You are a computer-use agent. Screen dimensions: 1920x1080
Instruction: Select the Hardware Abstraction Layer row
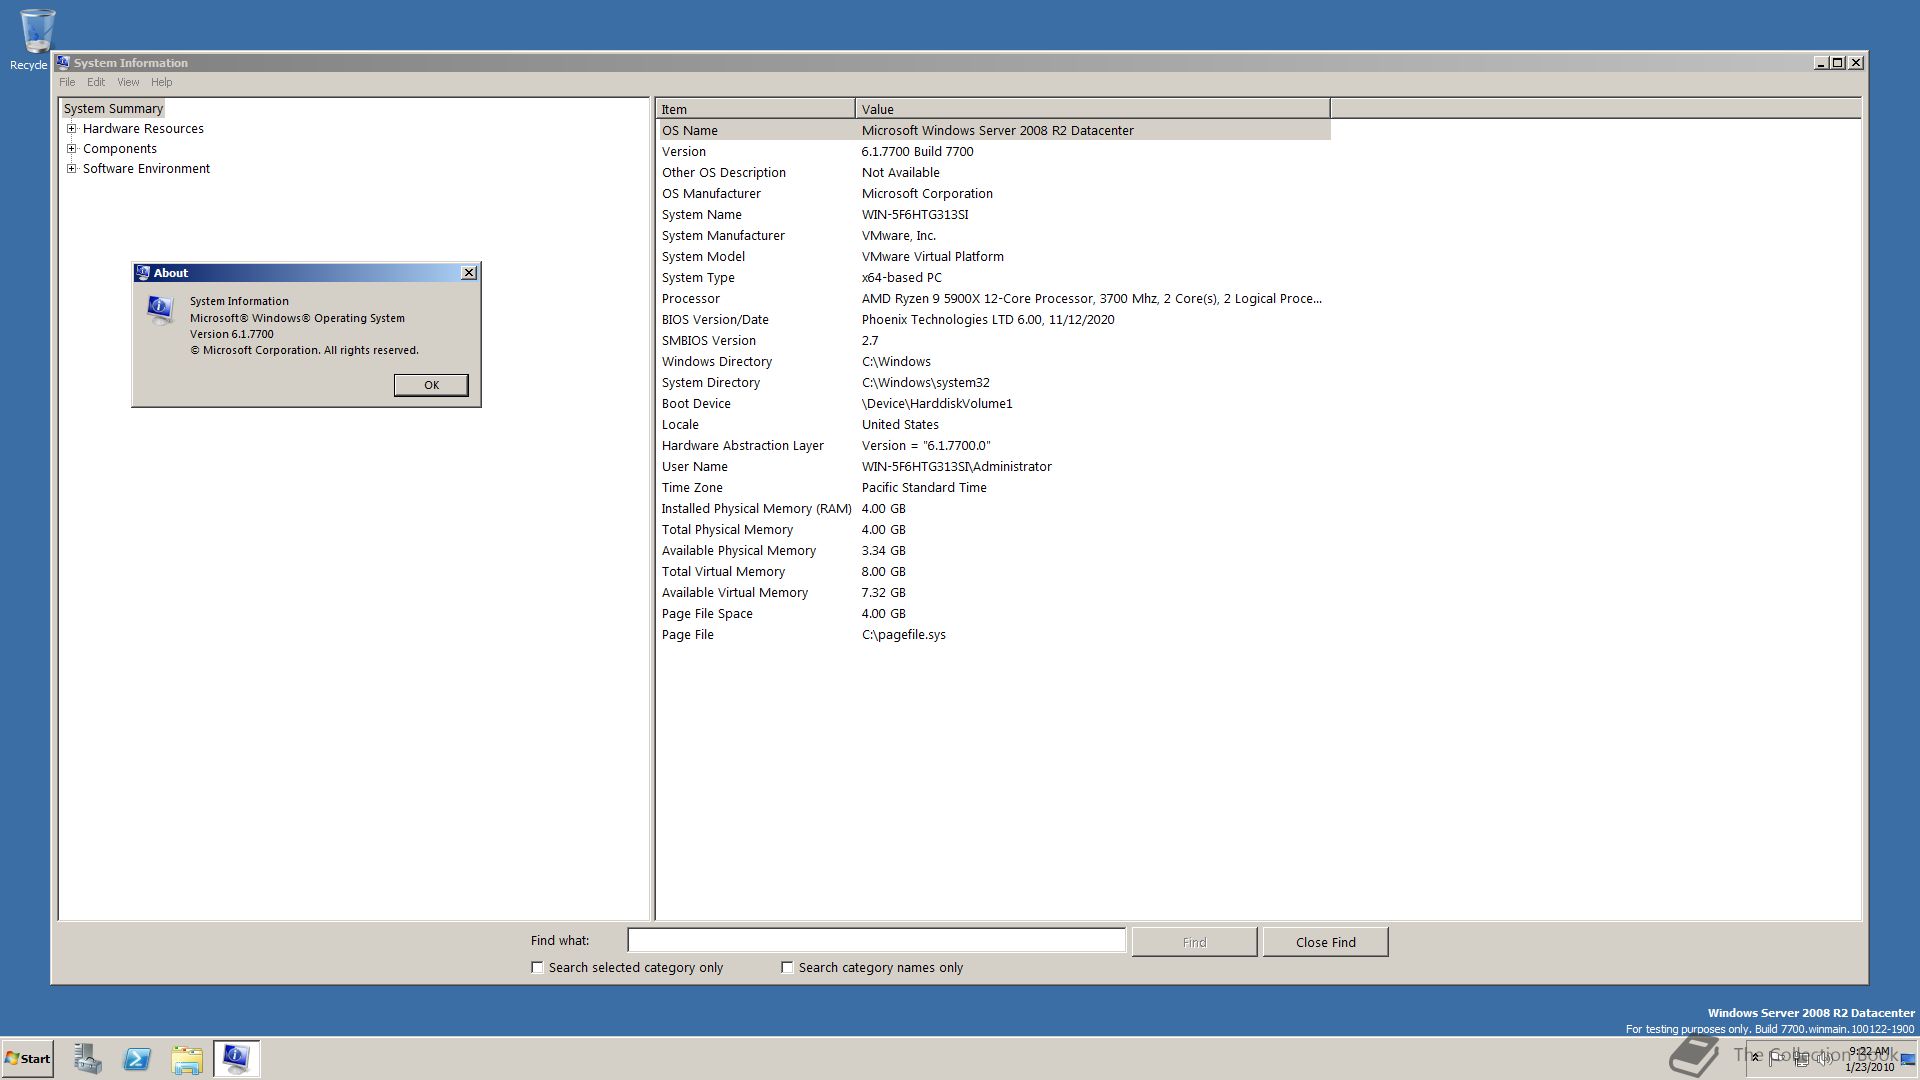click(x=994, y=445)
